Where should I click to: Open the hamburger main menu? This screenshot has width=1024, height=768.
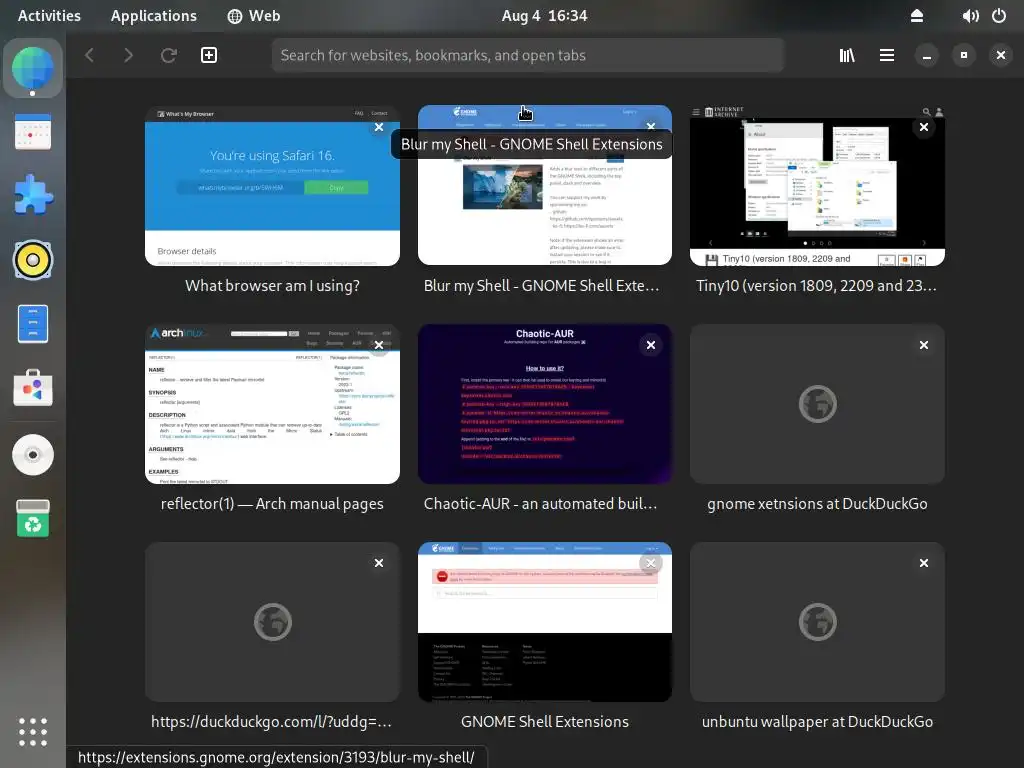tap(887, 56)
